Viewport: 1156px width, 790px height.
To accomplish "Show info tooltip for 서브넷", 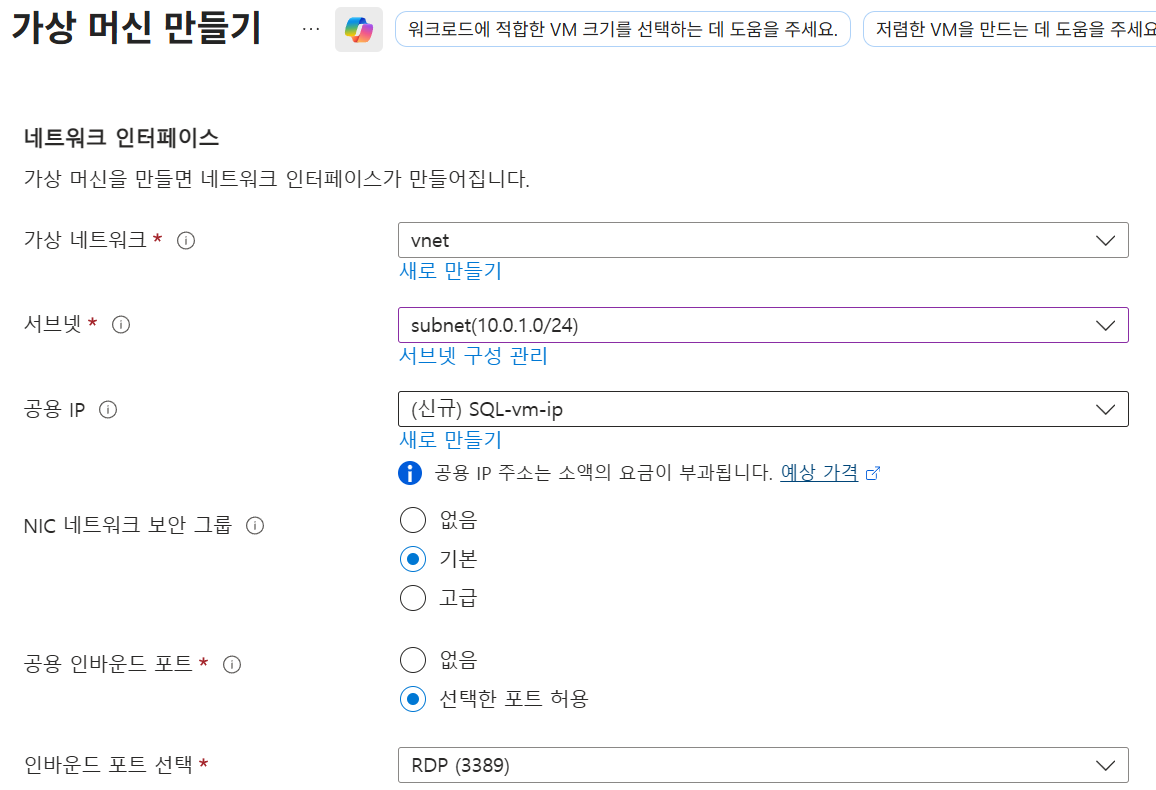I will point(121,325).
